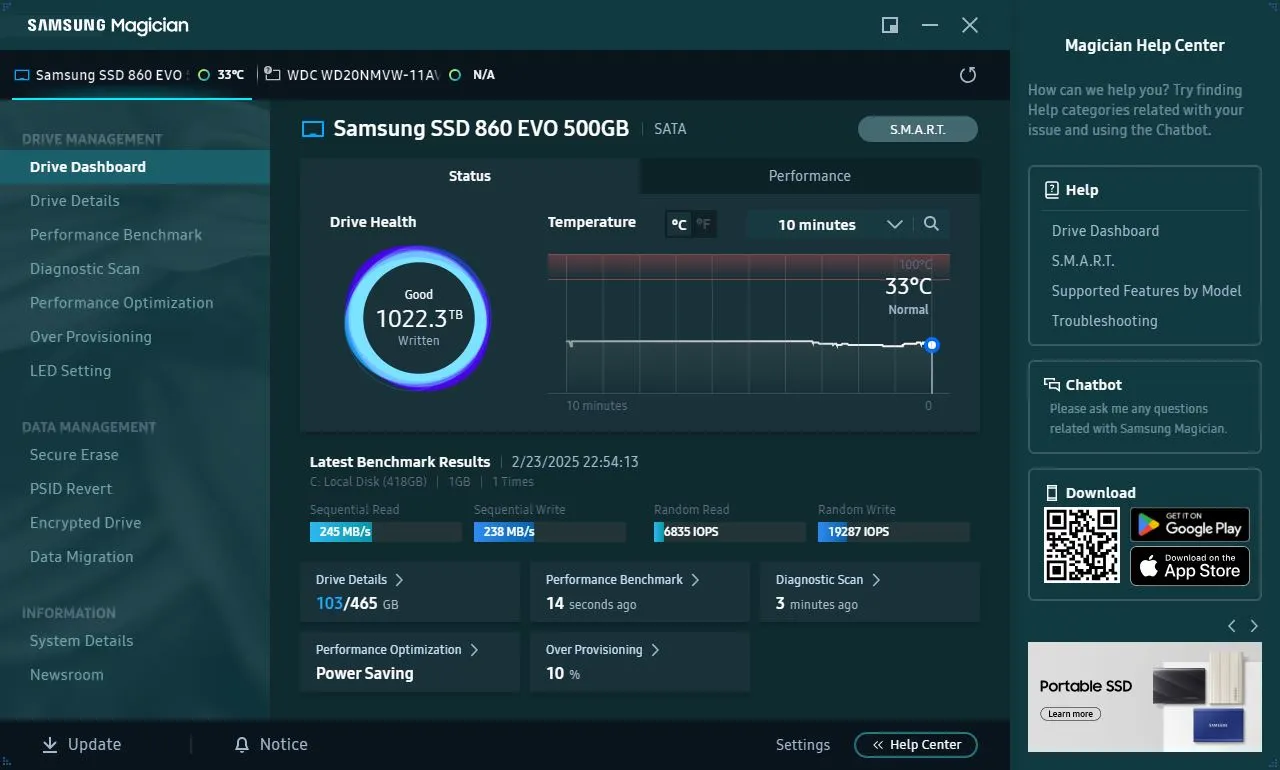This screenshot has height=770, width=1280.
Task: Select the WDC WD20NMVW drive tab
Action: click(380, 75)
